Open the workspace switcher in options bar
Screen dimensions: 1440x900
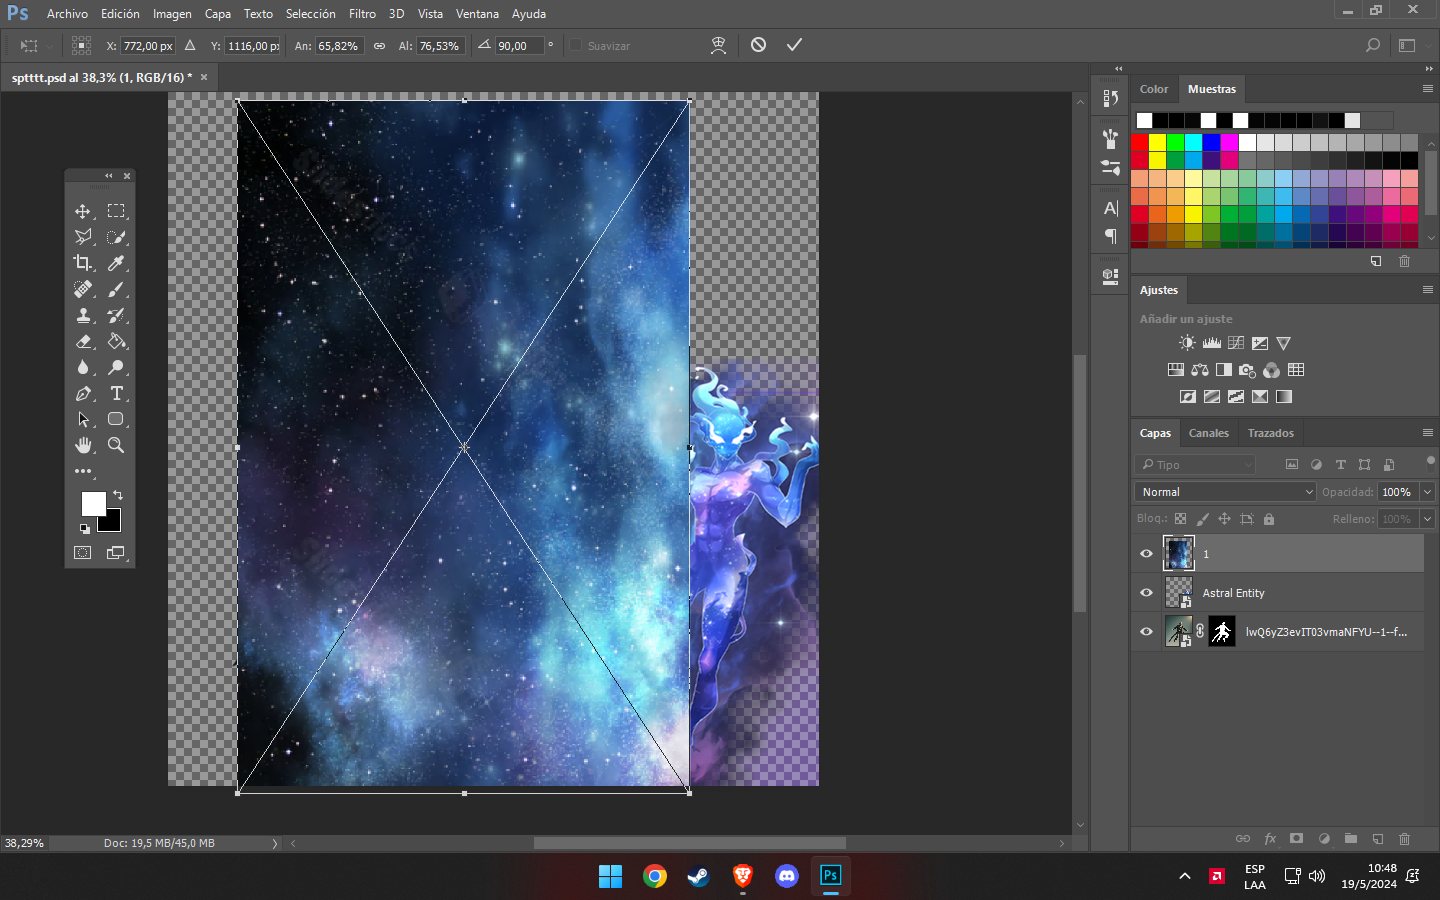[1407, 45]
